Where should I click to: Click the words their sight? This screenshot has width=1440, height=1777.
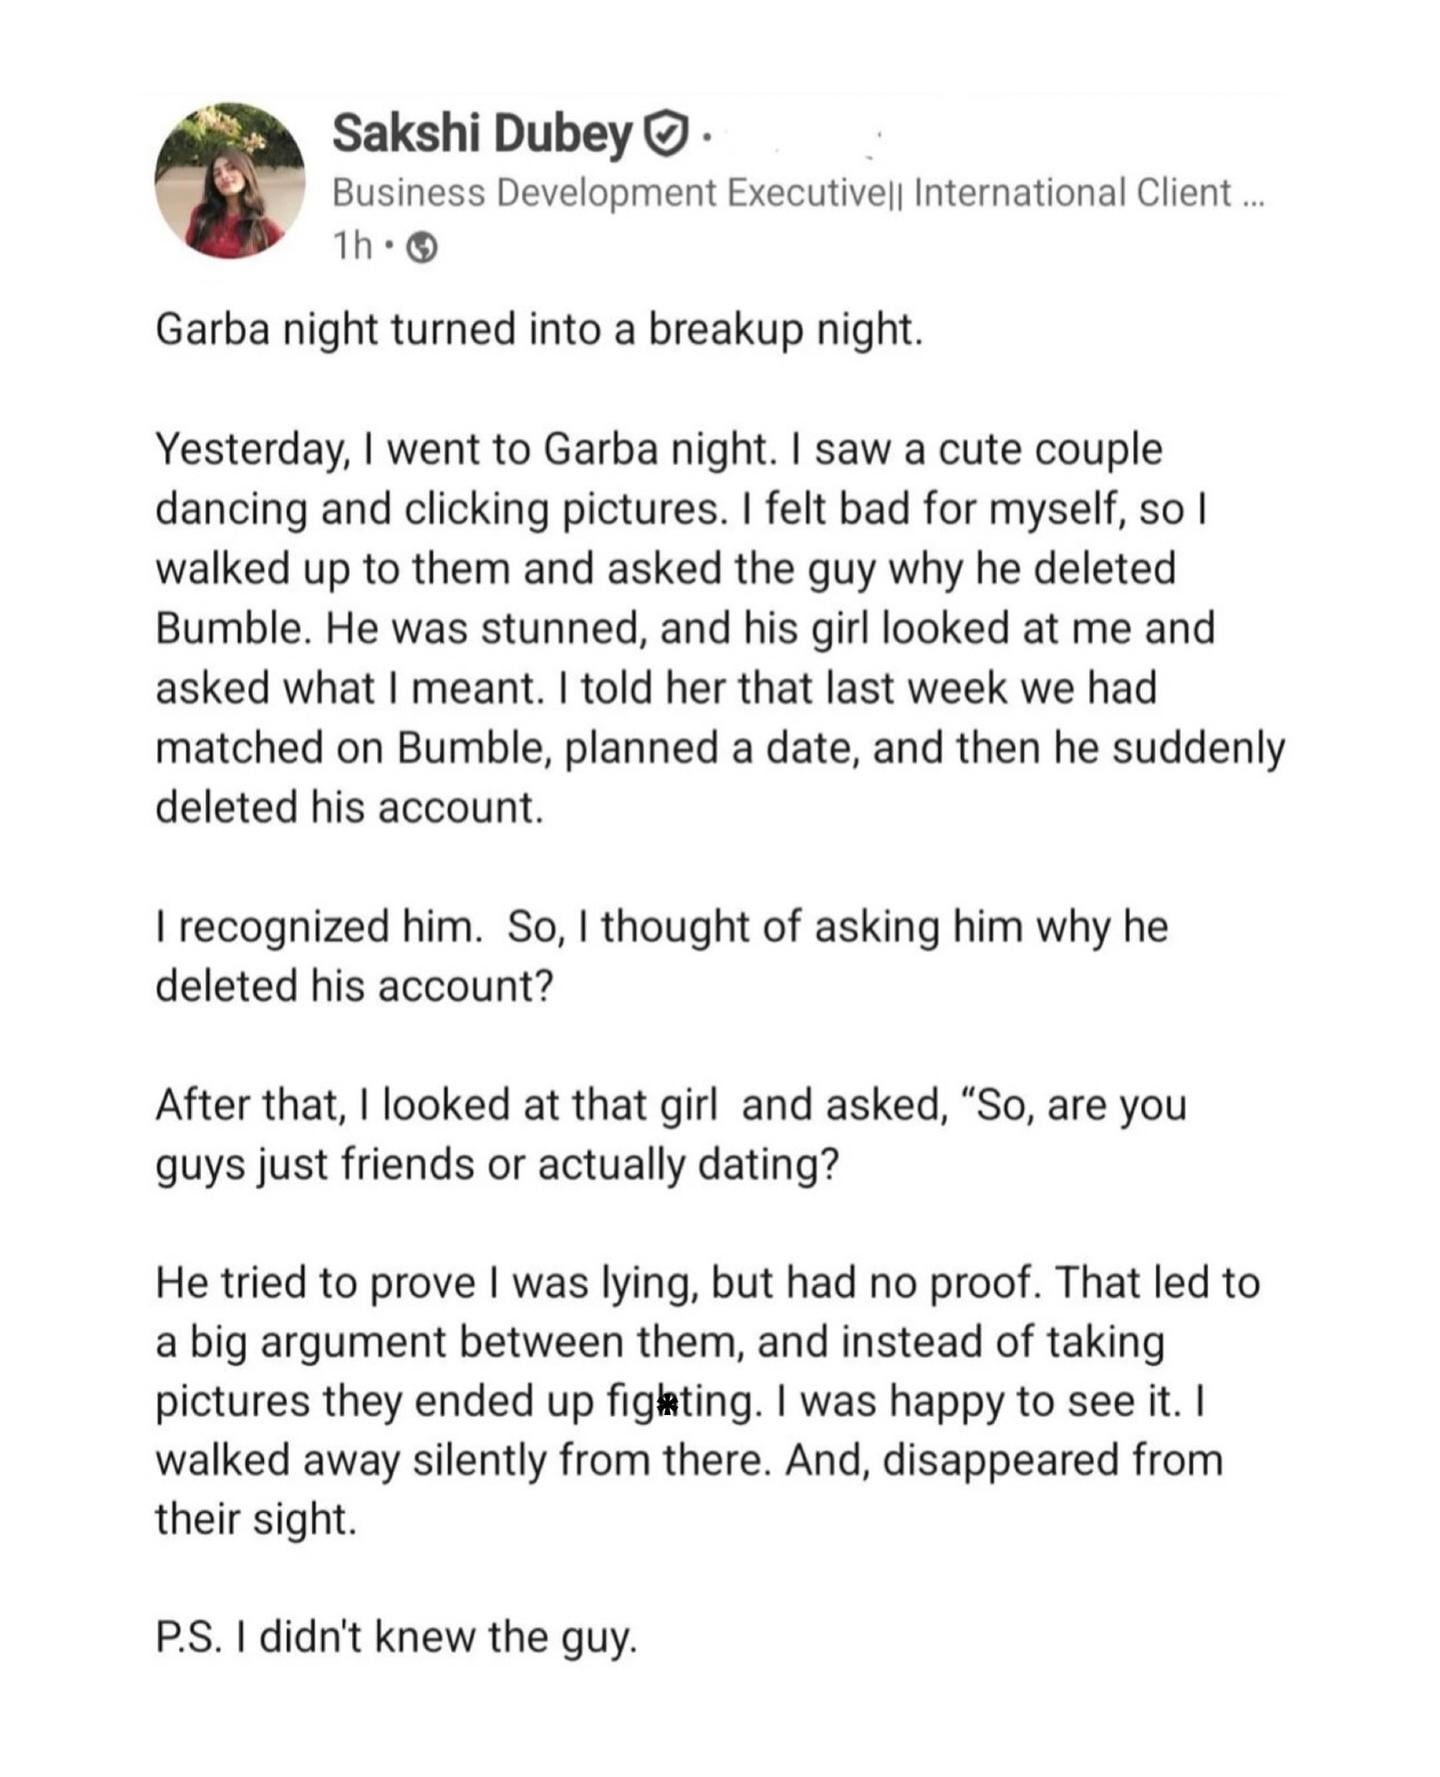point(255,1520)
